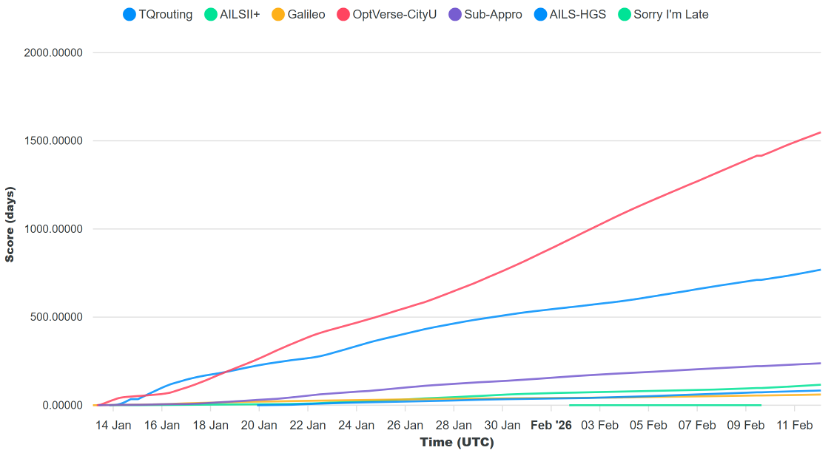The width and height of the screenshot is (832, 454).
Task: Click the red circle marker beside OptVerse-CityU
Action: [342, 15]
